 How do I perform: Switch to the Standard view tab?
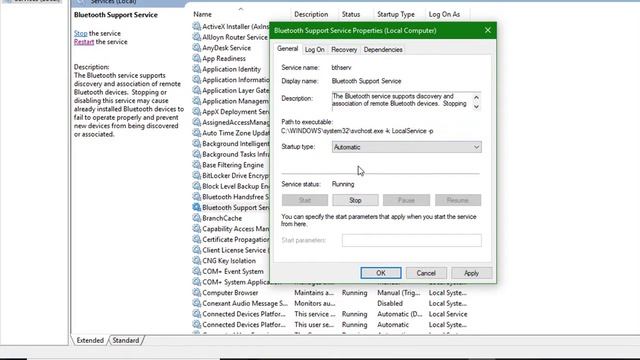(x=126, y=340)
